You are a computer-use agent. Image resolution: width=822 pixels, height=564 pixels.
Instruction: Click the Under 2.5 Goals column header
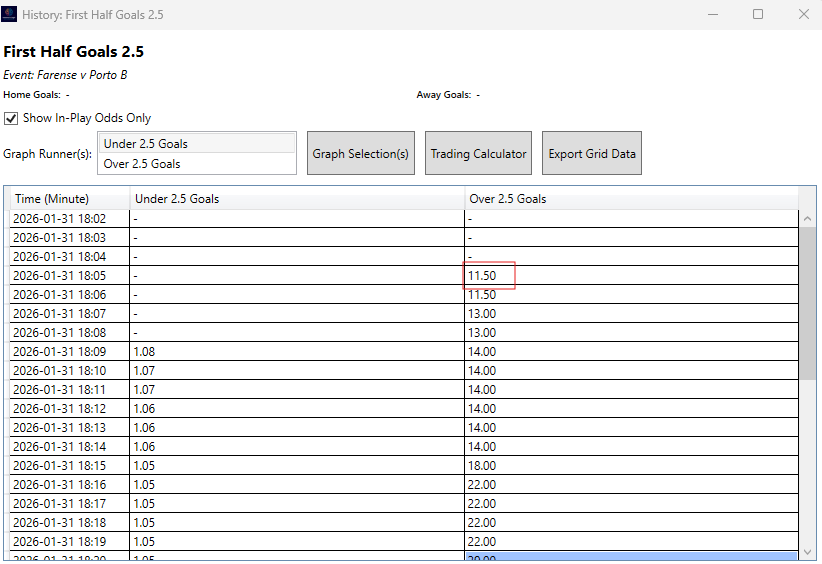[x=297, y=199]
